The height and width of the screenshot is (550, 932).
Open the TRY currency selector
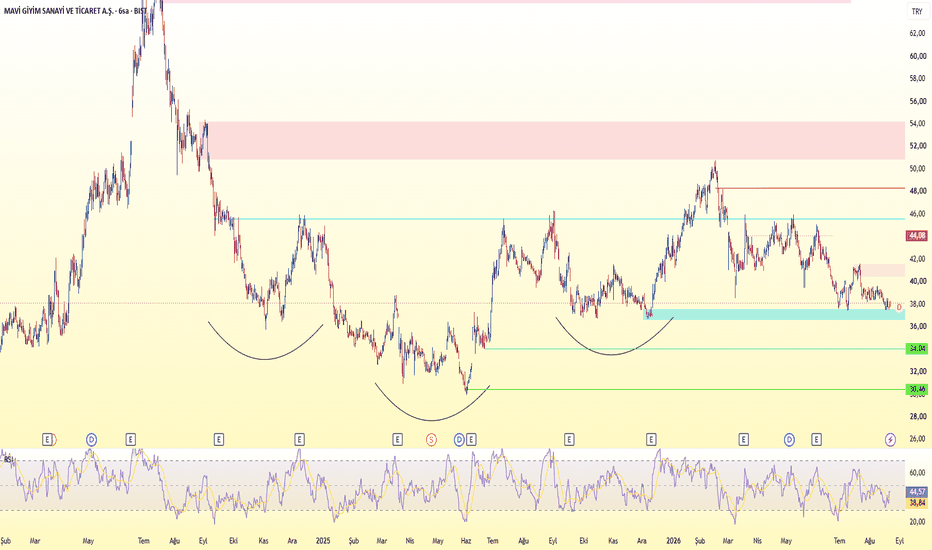click(x=917, y=11)
